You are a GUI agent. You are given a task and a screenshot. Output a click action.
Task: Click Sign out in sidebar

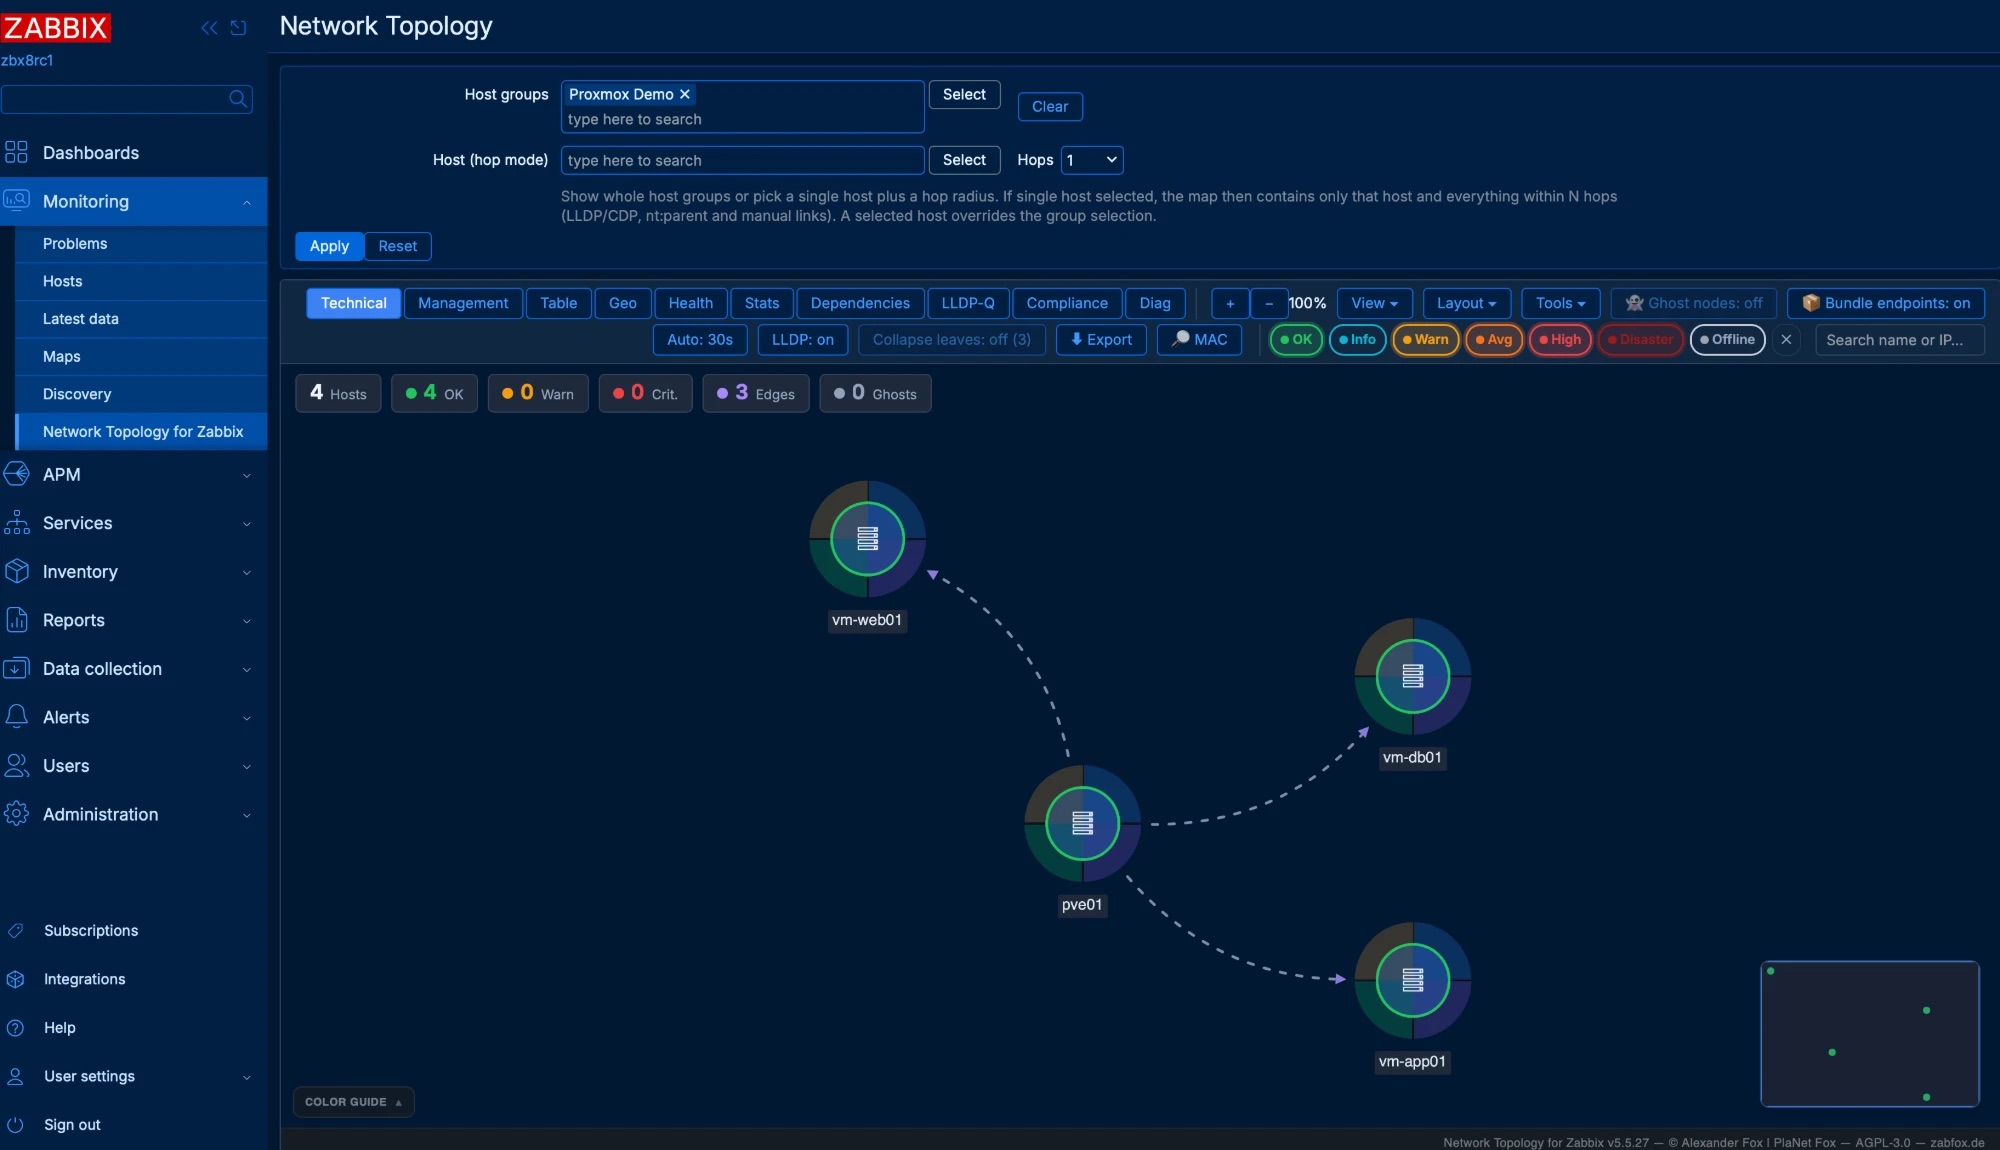point(71,1125)
